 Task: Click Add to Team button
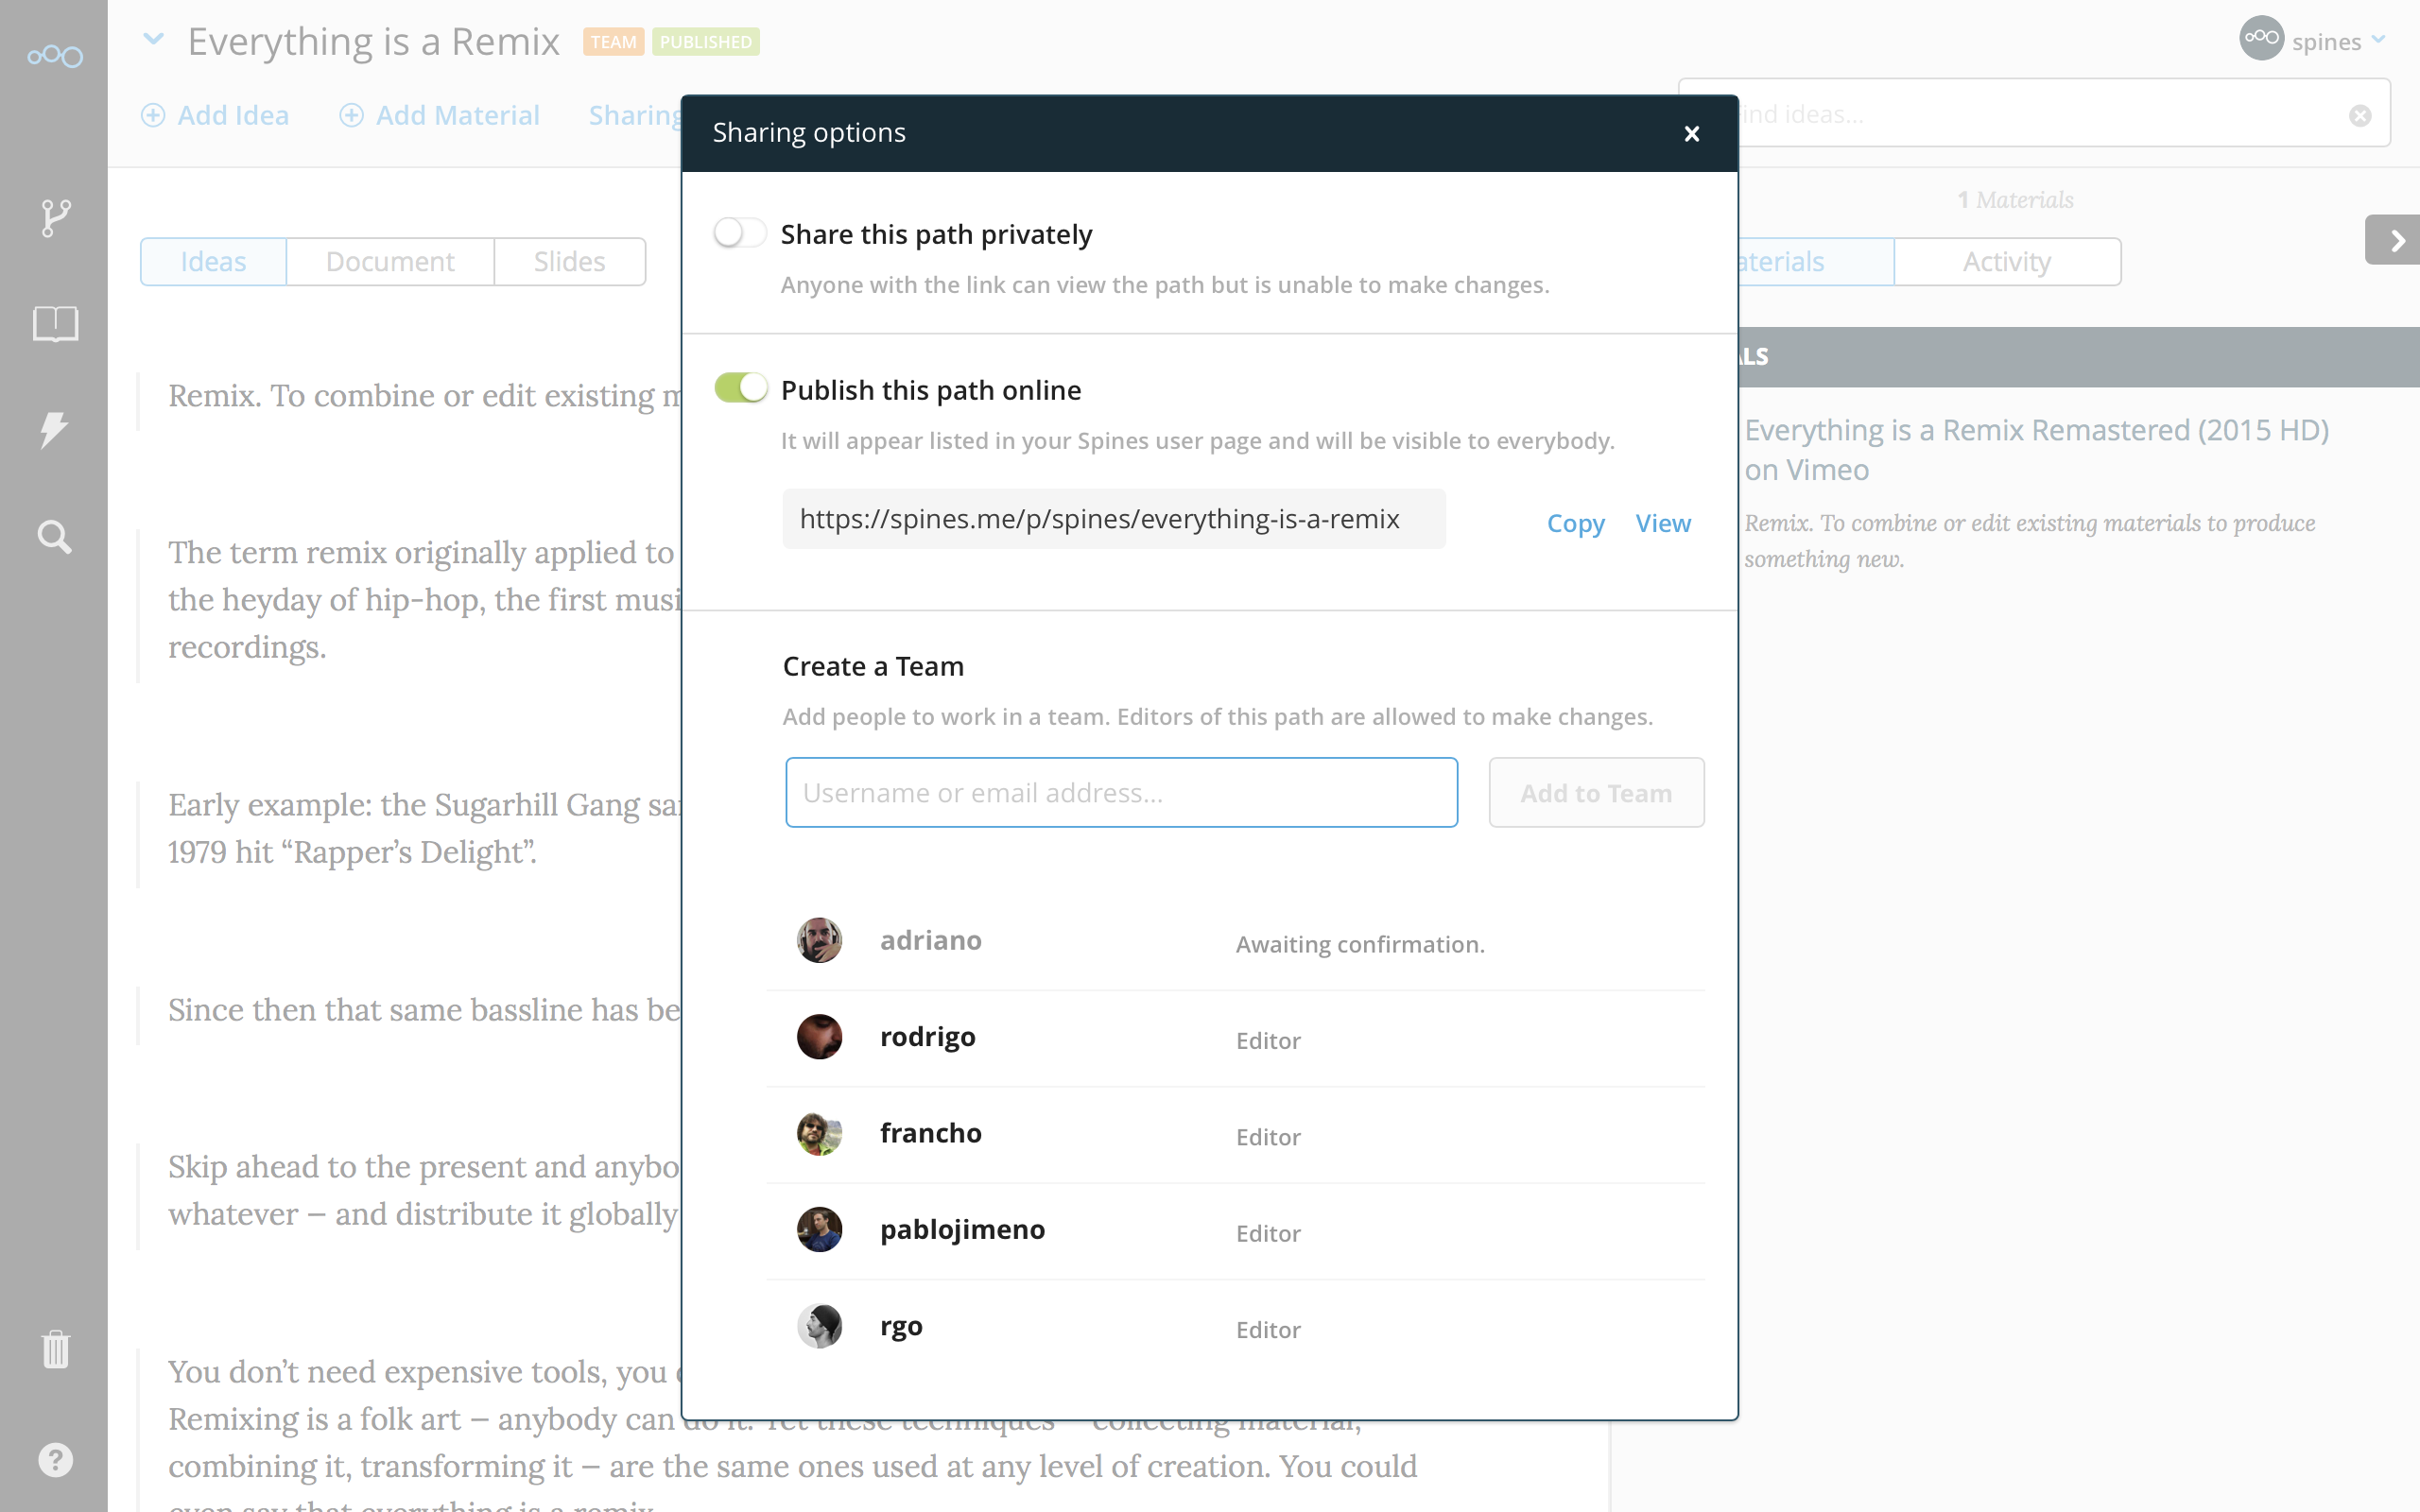[1596, 792]
